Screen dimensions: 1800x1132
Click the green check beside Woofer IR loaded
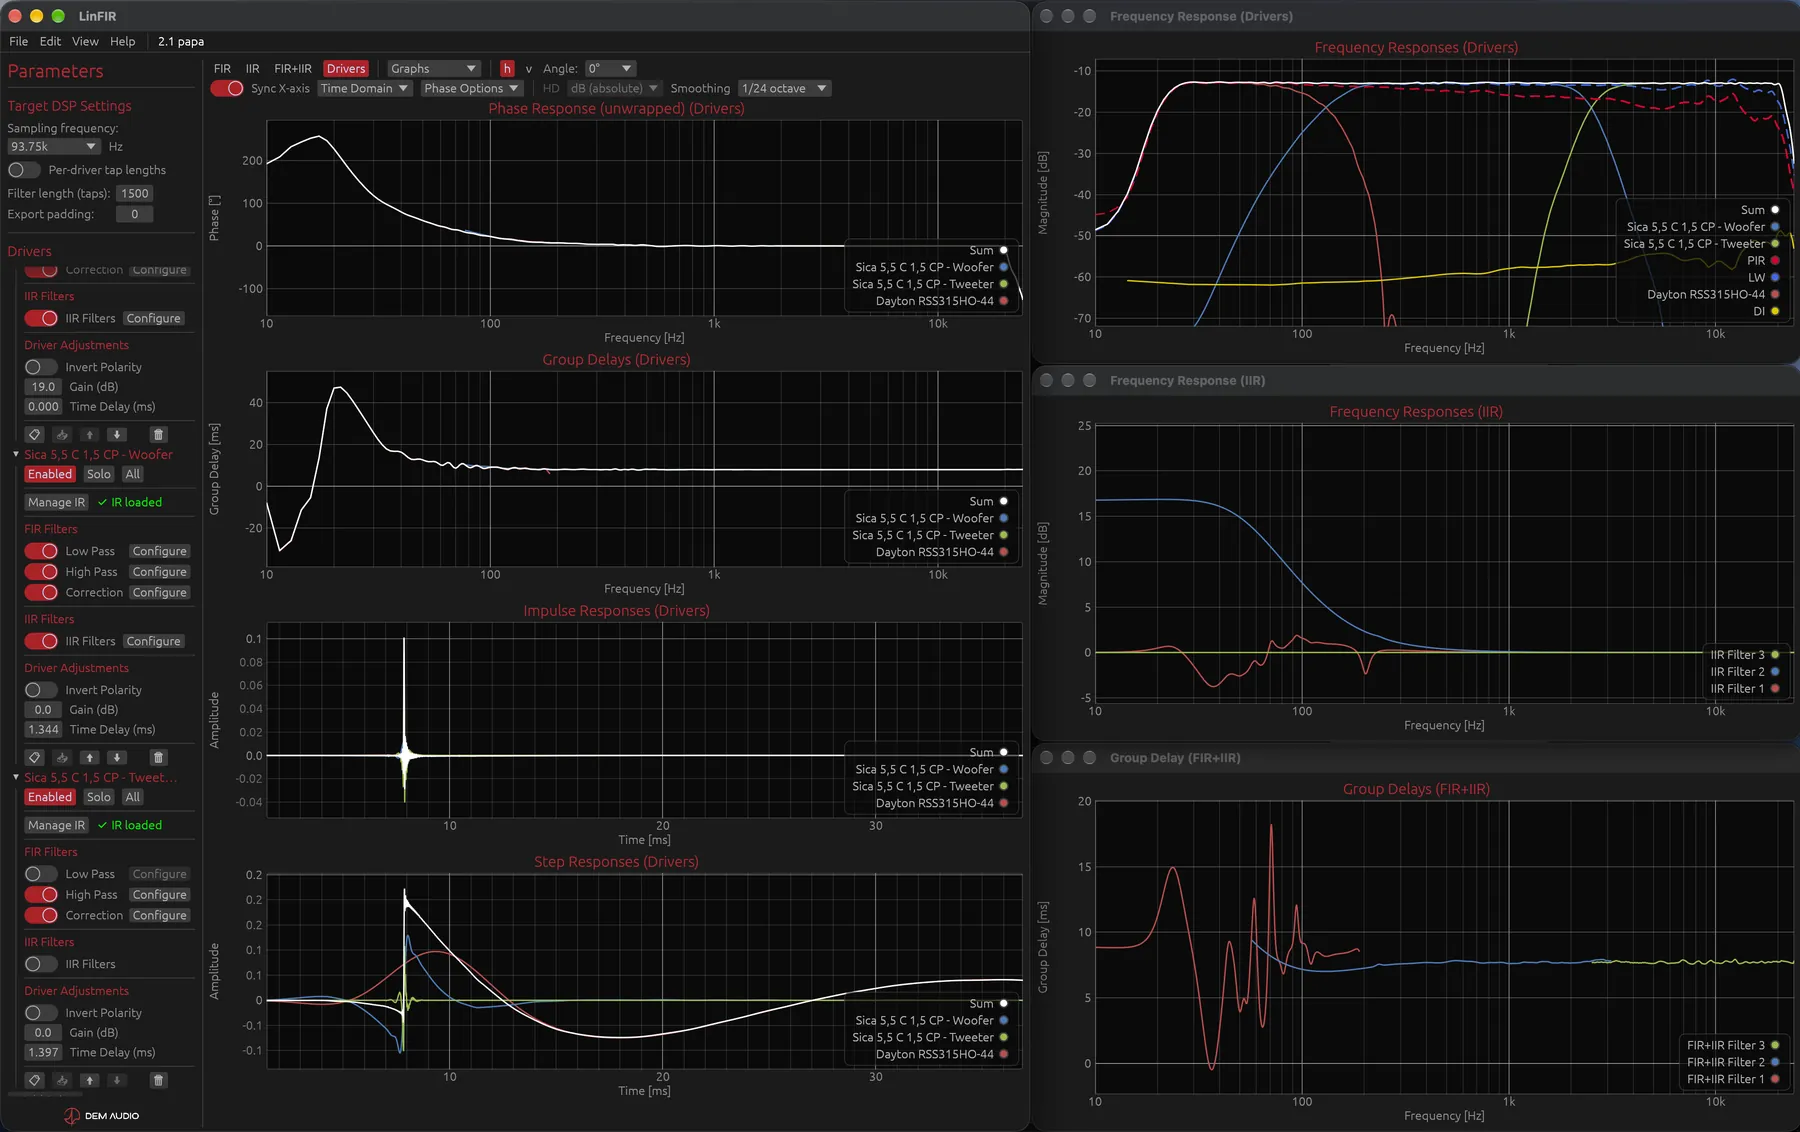coord(102,502)
